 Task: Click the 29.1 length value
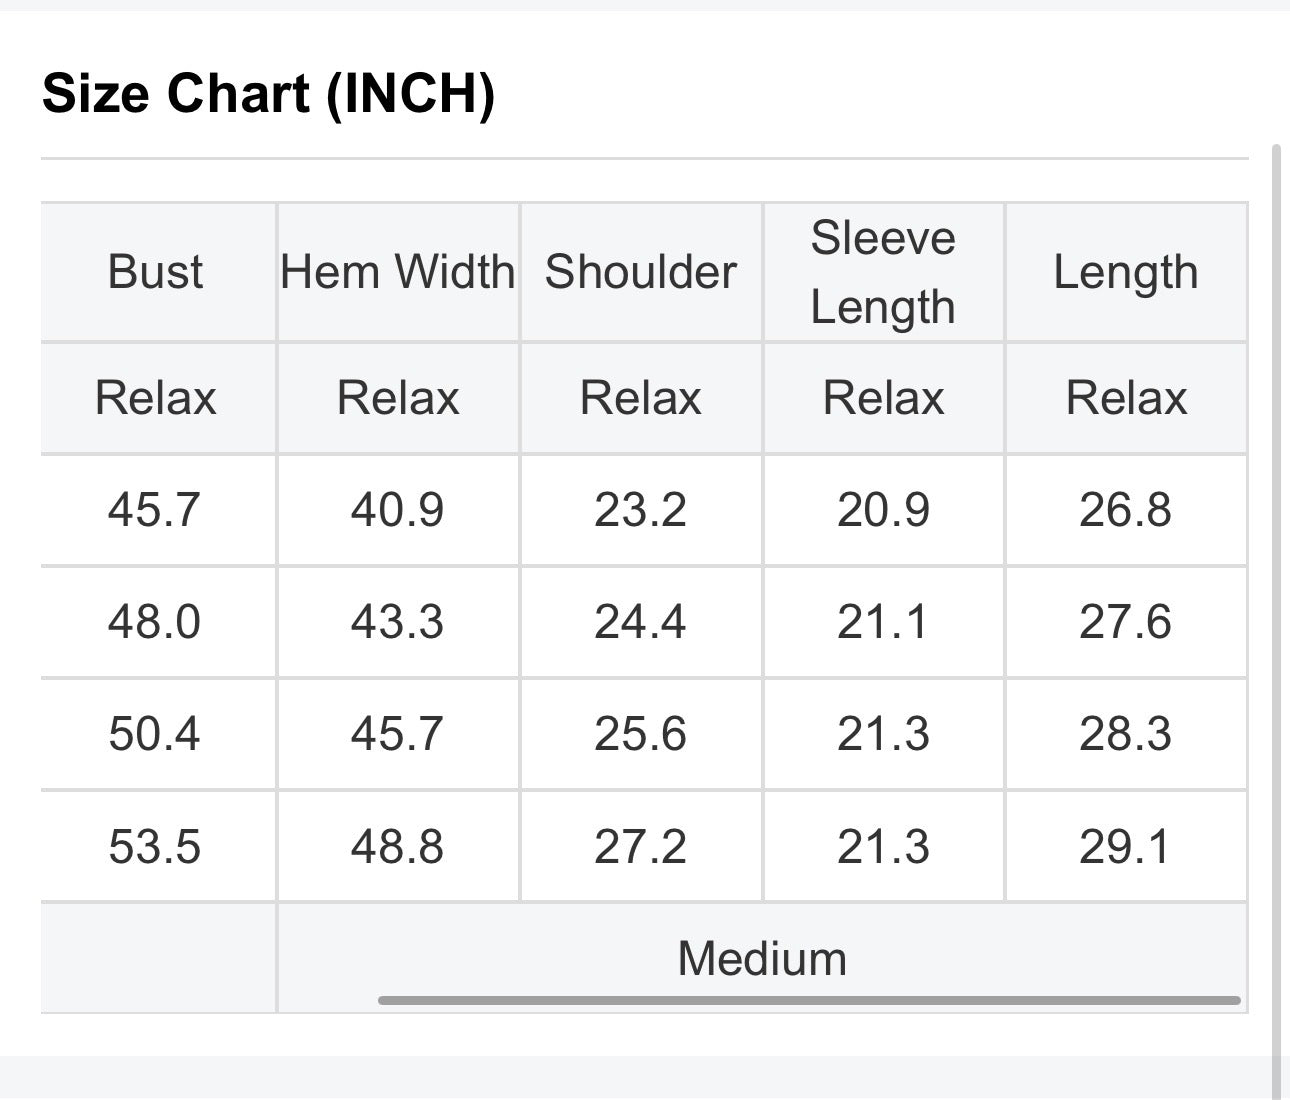[x=1126, y=847]
